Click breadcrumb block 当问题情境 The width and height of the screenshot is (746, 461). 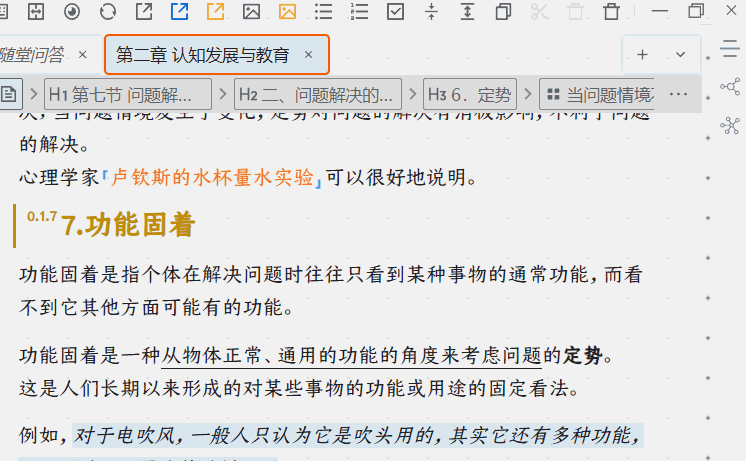597,95
